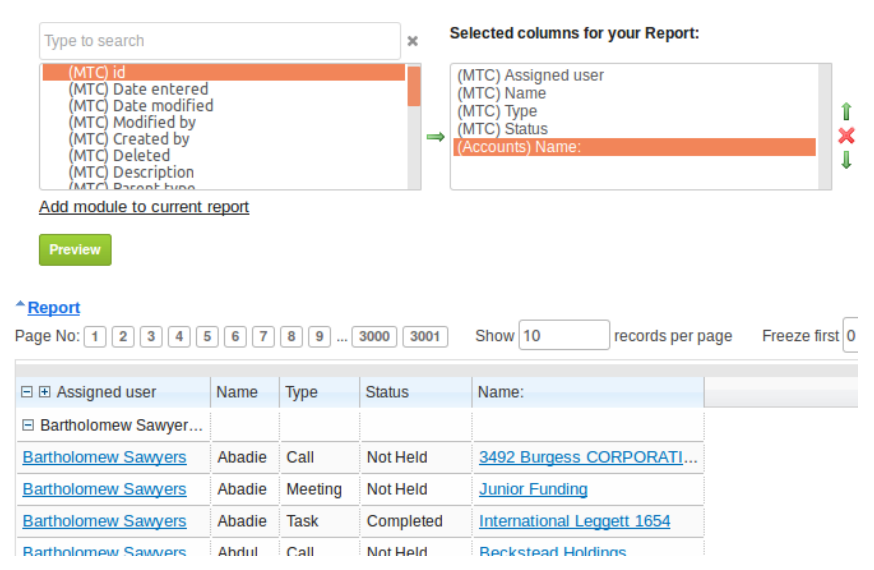
Task: Sort by the Status column header
Action: [x=387, y=393]
